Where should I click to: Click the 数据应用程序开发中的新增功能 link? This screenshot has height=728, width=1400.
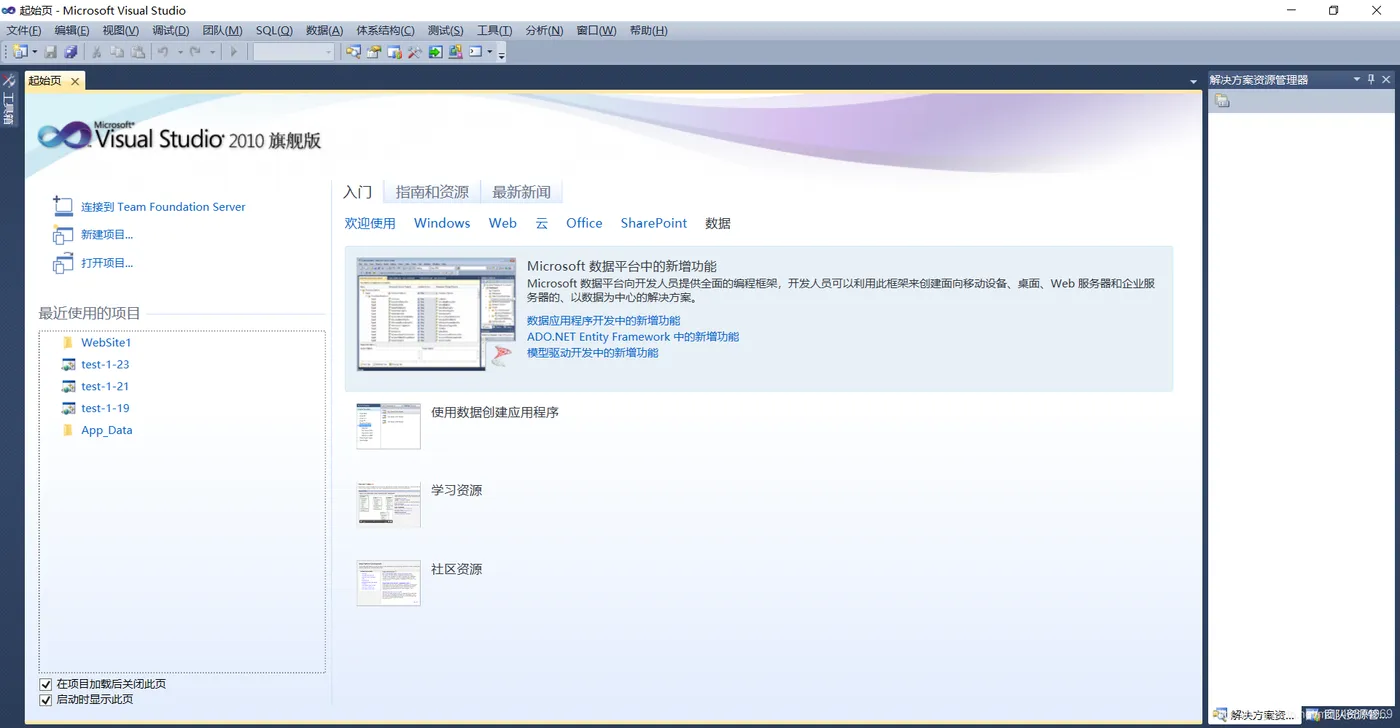click(x=603, y=321)
